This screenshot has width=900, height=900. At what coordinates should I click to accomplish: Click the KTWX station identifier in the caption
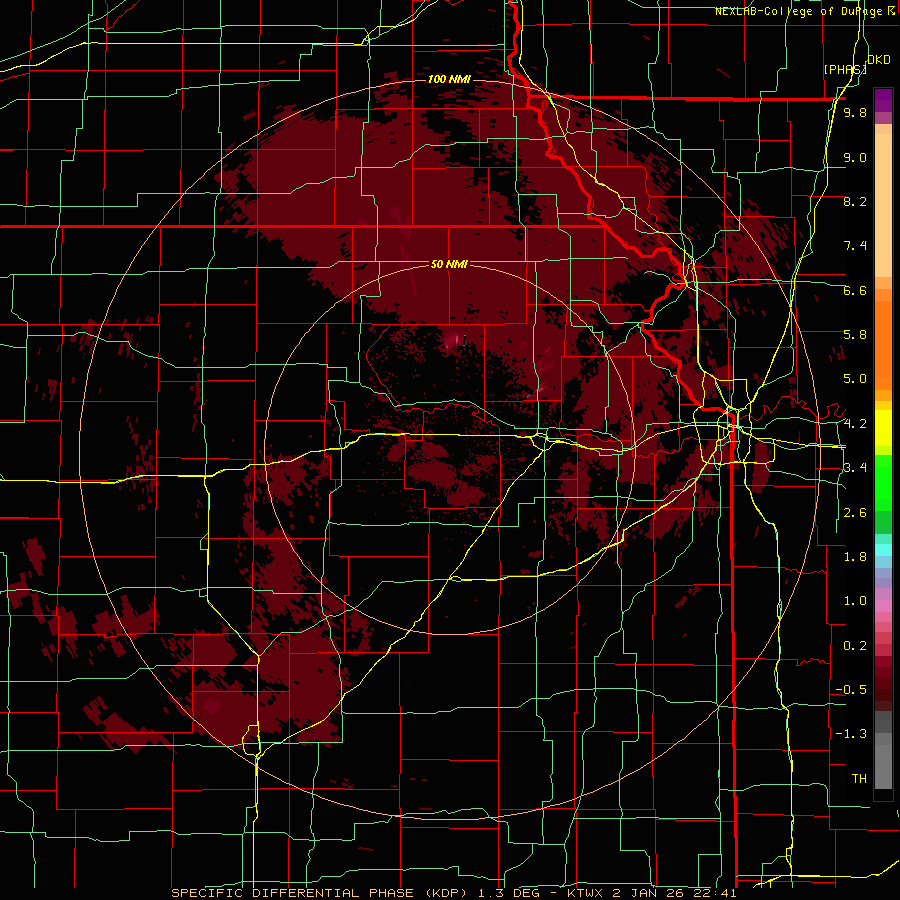point(585,893)
